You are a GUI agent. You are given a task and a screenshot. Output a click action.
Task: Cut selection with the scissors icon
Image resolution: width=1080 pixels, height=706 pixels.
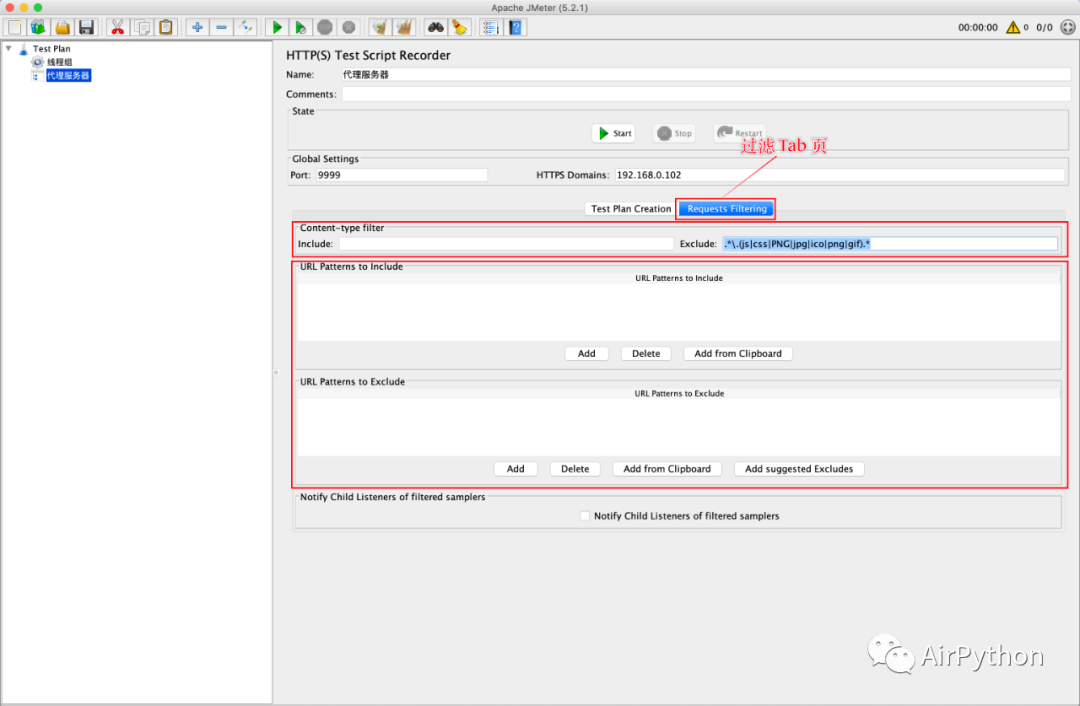[118, 28]
